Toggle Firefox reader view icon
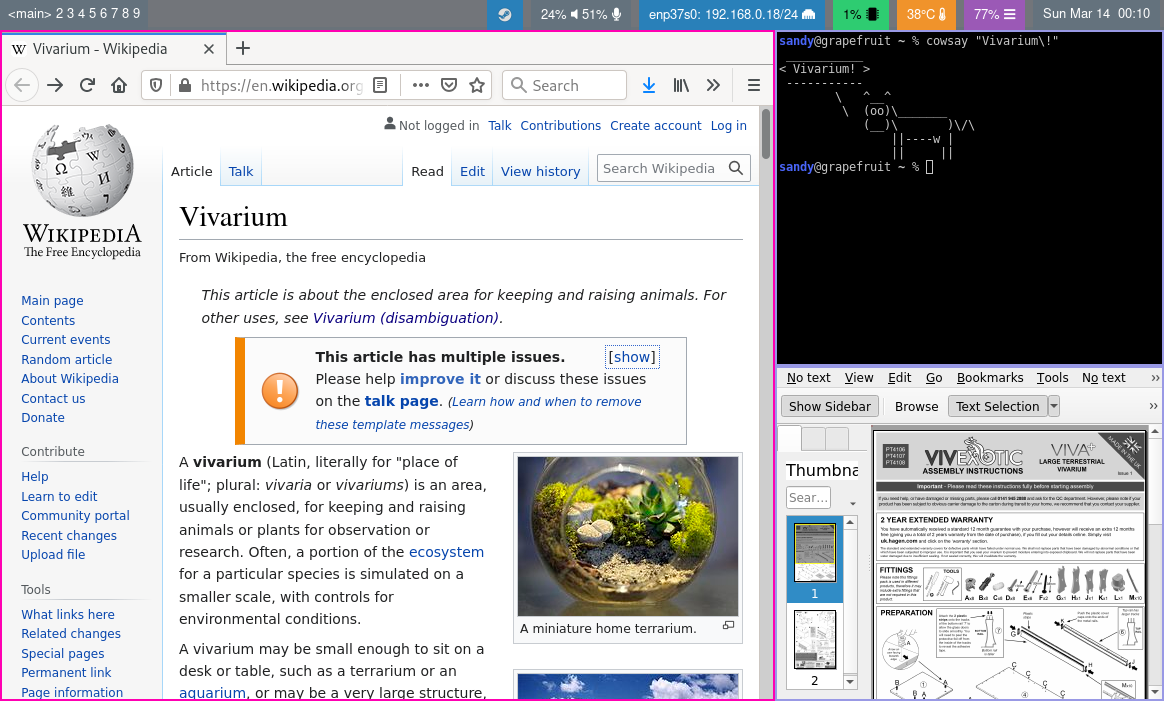1164x701 pixels. point(380,85)
